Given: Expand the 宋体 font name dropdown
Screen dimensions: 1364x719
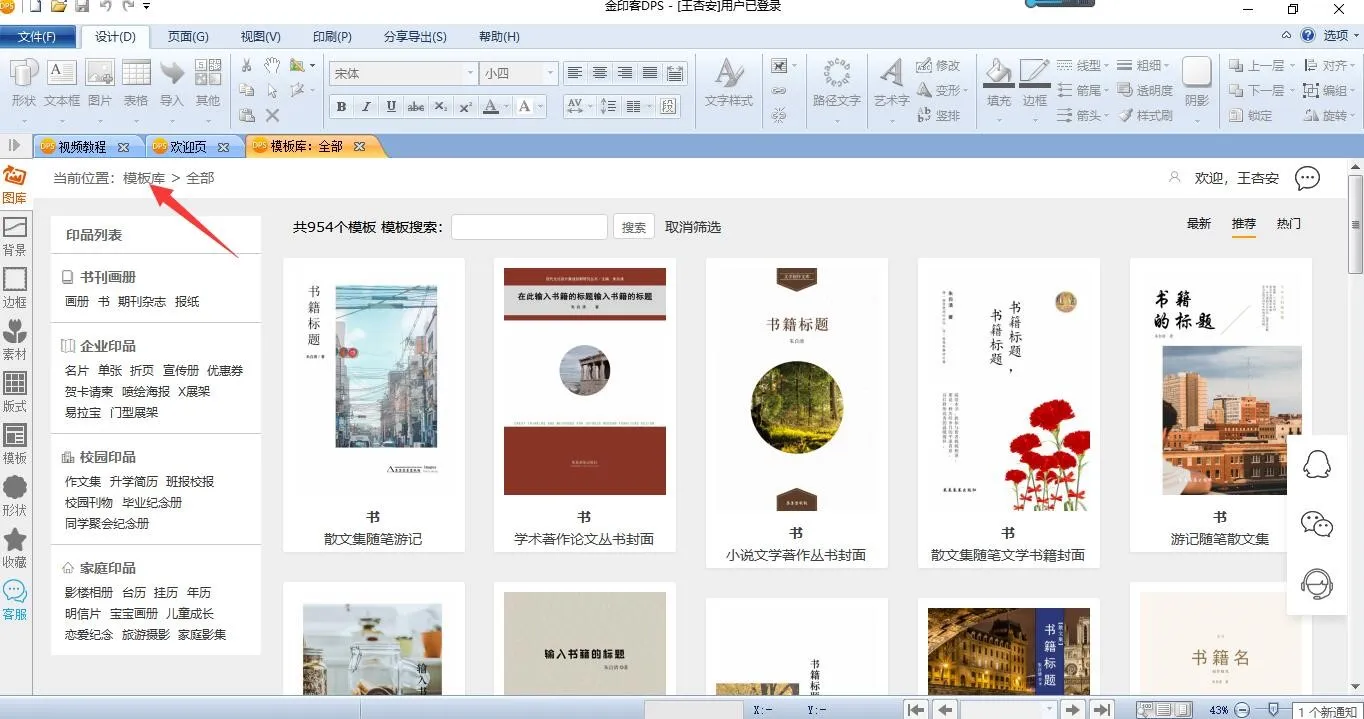Looking at the screenshot, I should [x=470, y=74].
